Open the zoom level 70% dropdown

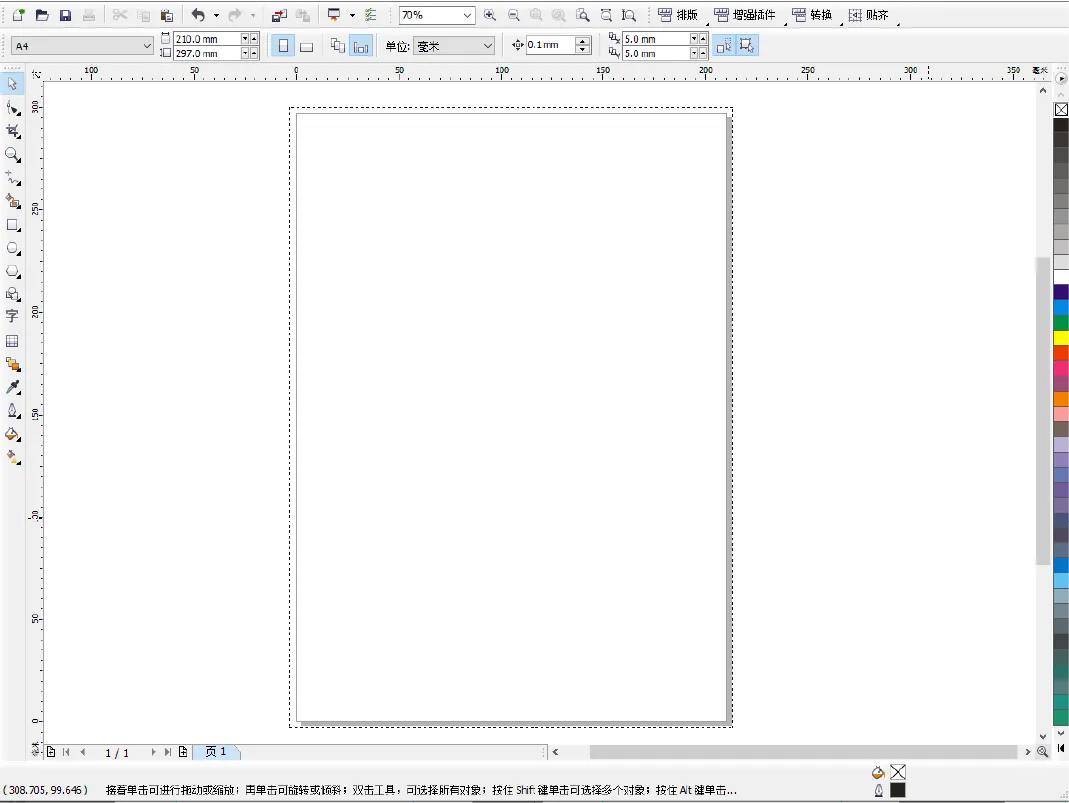pyautogui.click(x=467, y=15)
